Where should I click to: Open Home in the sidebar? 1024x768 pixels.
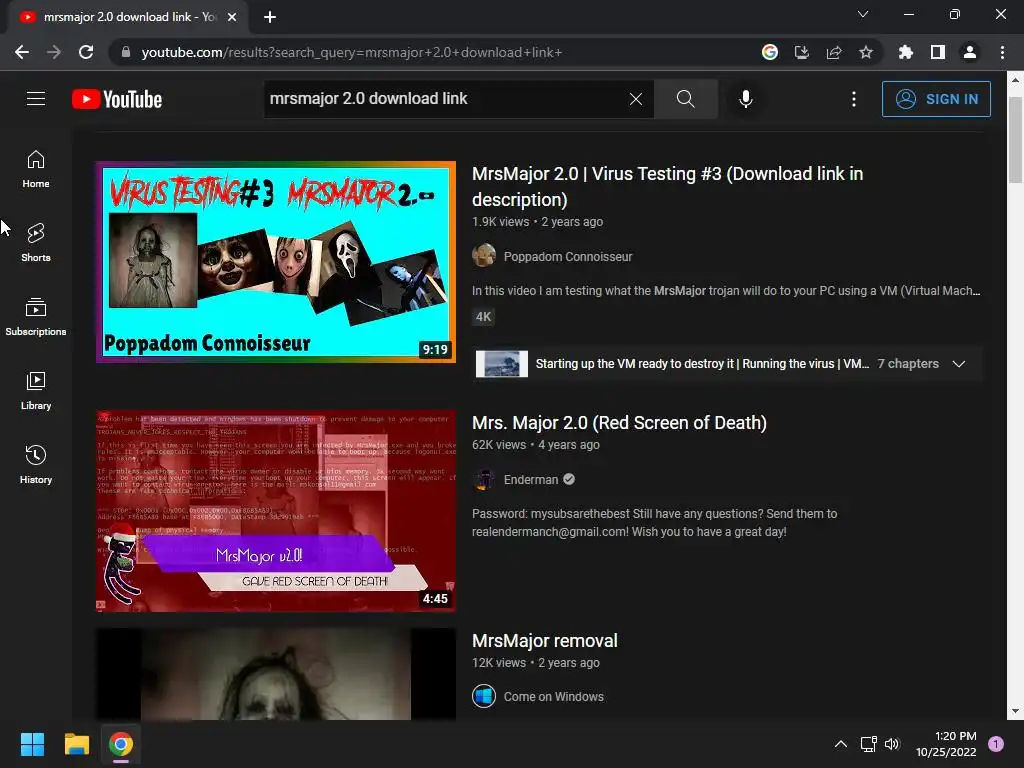pyautogui.click(x=36, y=169)
